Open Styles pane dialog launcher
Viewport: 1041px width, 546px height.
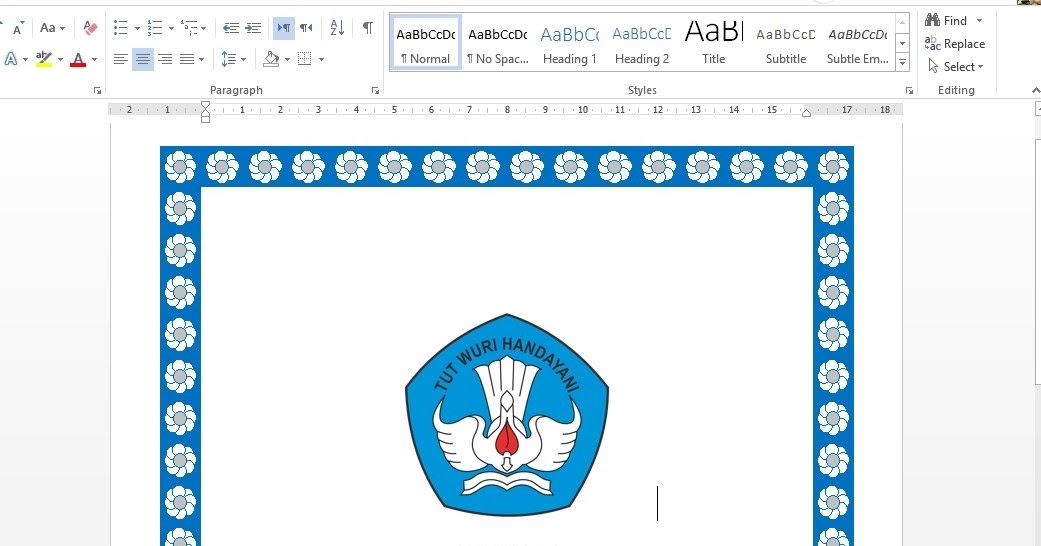coord(909,90)
